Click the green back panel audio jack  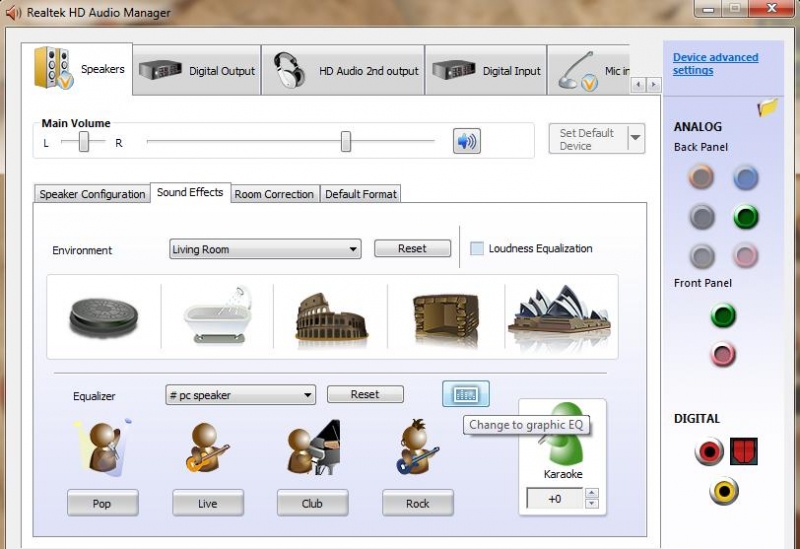[745, 216]
